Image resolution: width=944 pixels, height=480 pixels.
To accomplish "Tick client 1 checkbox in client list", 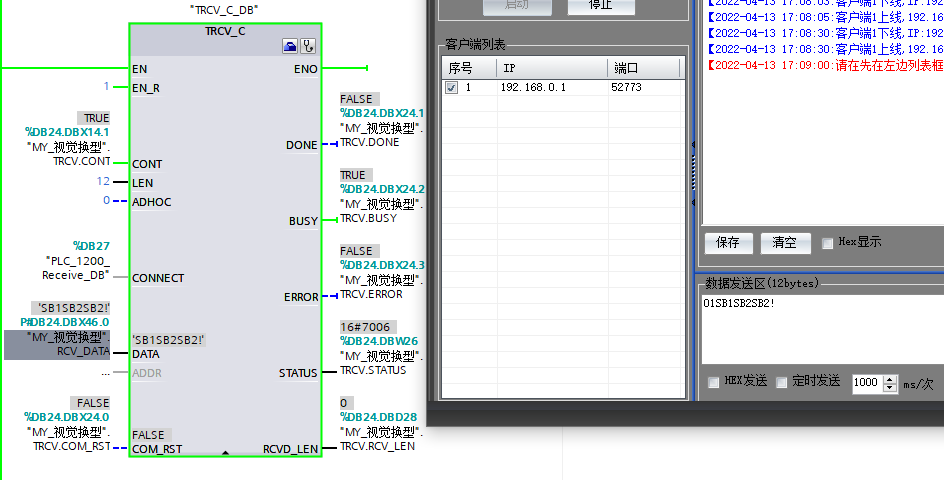I will click(452, 88).
